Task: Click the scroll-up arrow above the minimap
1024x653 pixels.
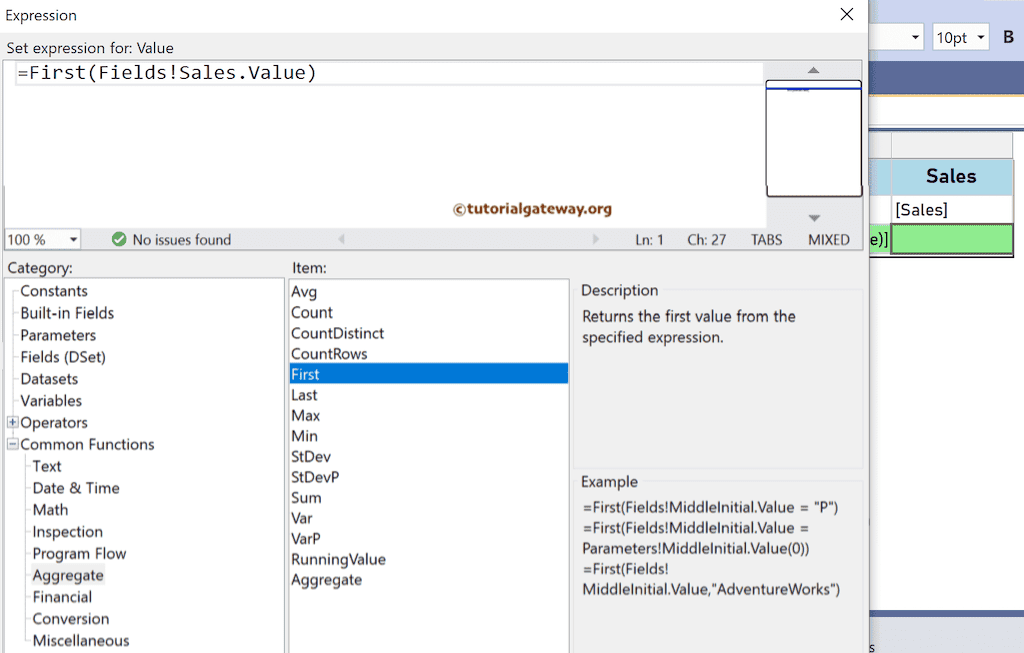Action: pos(813,70)
